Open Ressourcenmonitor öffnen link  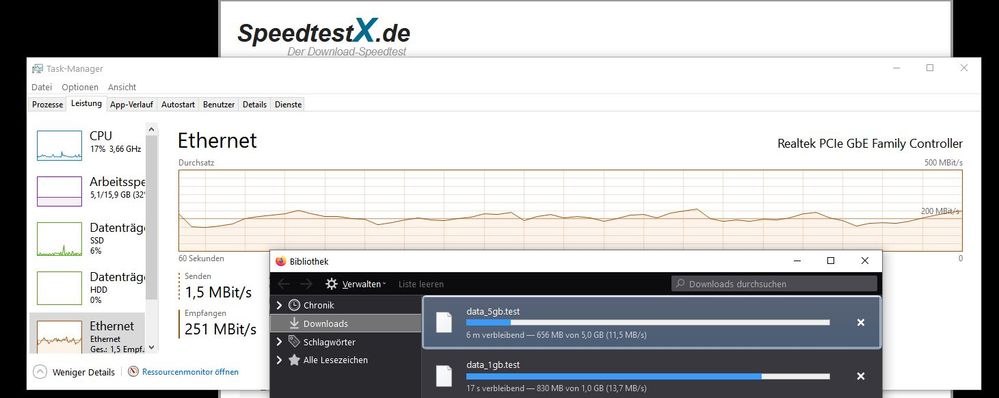tap(190, 372)
